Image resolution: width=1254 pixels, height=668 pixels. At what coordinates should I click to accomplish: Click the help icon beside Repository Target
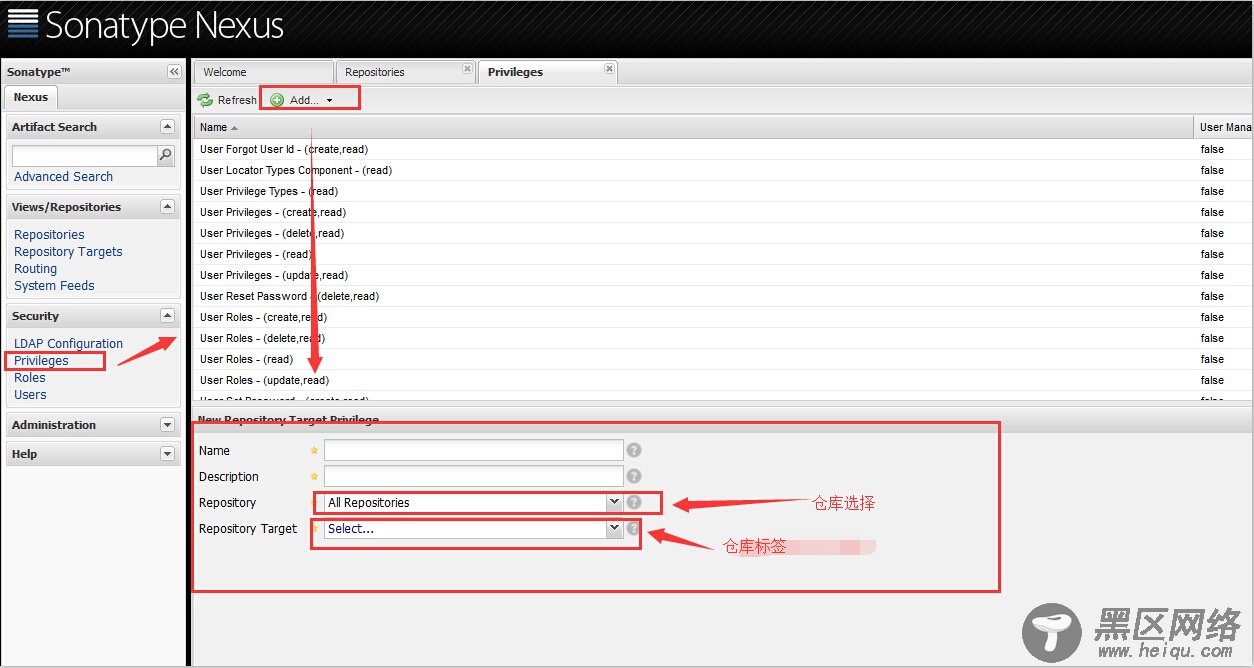pos(633,529)
